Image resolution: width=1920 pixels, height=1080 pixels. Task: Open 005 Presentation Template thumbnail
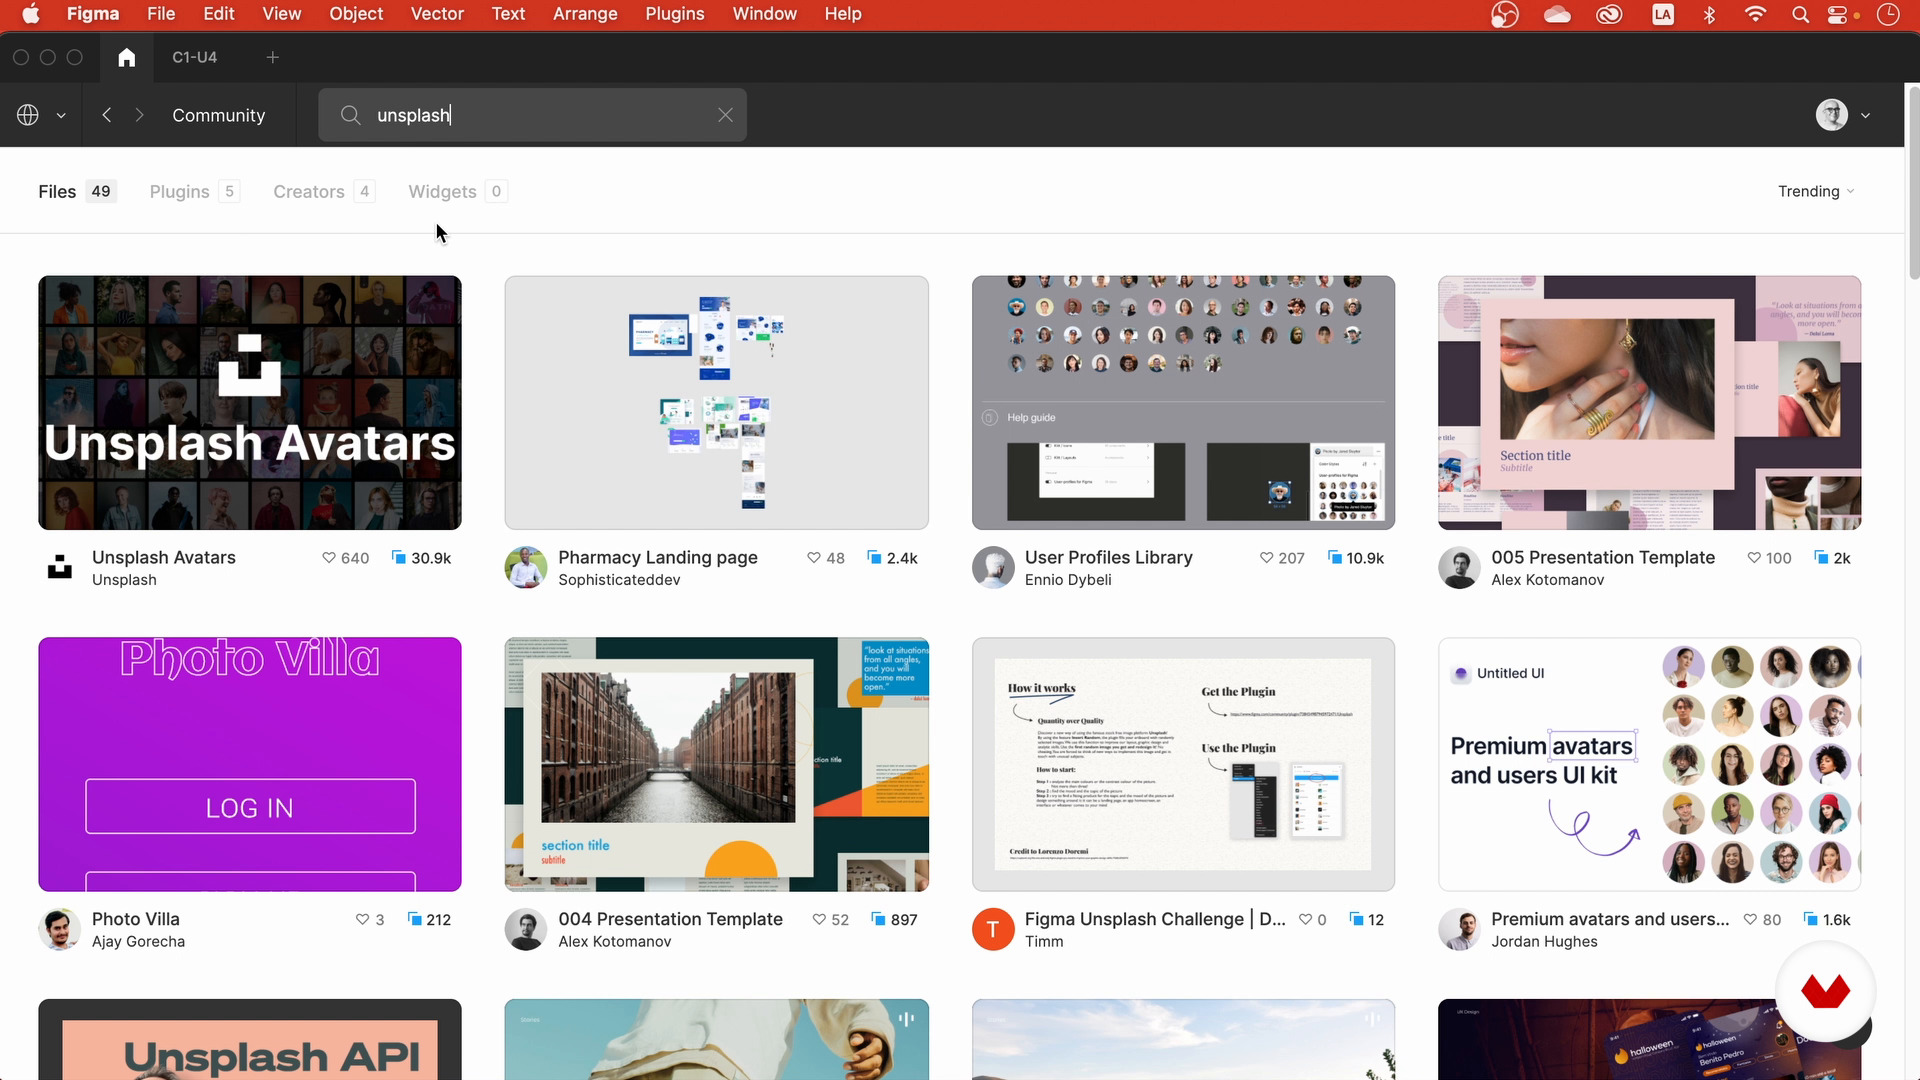tap(1649, 403)
